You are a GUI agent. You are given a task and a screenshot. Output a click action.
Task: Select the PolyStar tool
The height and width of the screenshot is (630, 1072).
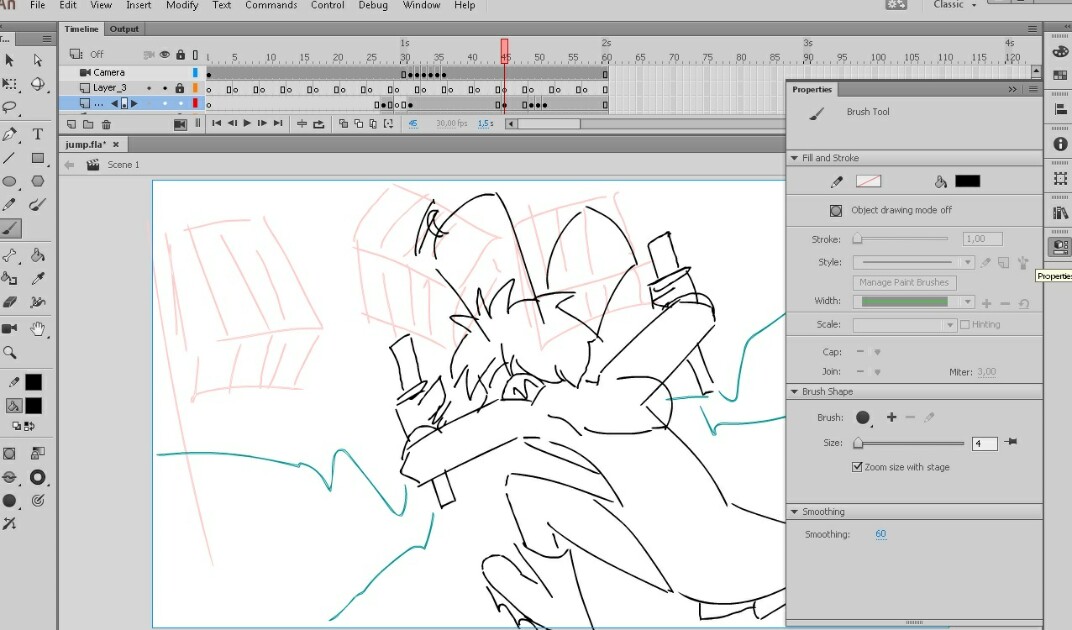coord(38,181)
